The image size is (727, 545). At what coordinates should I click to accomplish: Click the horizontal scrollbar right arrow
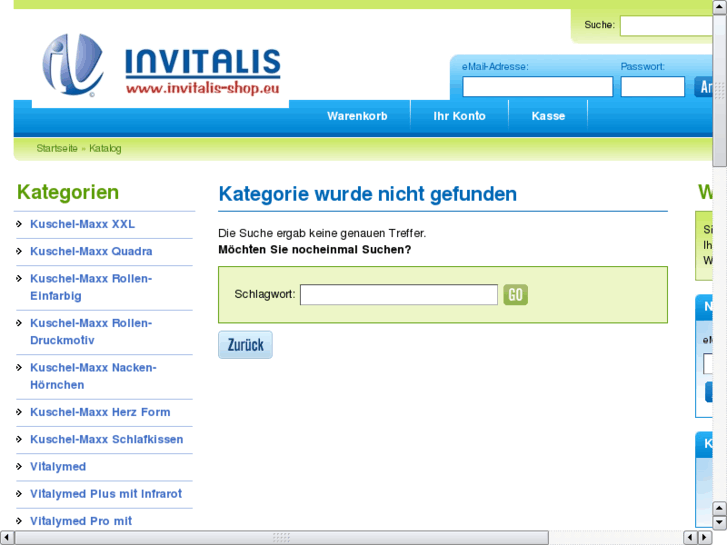point(705,538)
